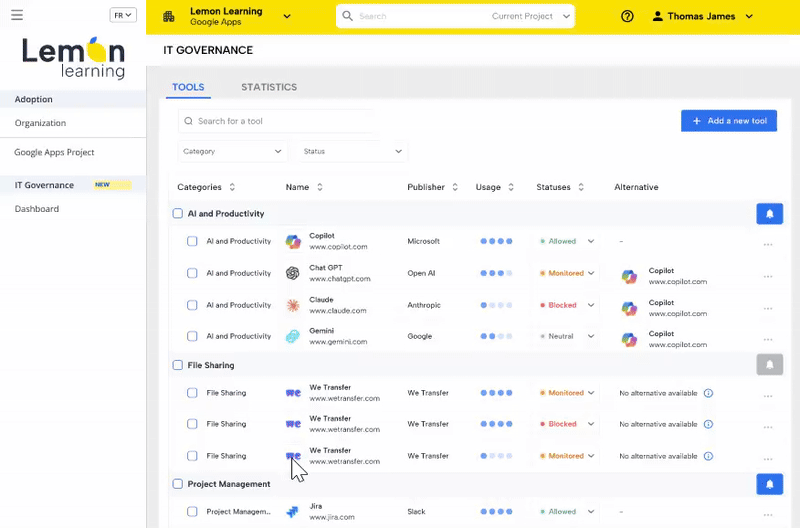Open the FR language selector

point(123,15)
